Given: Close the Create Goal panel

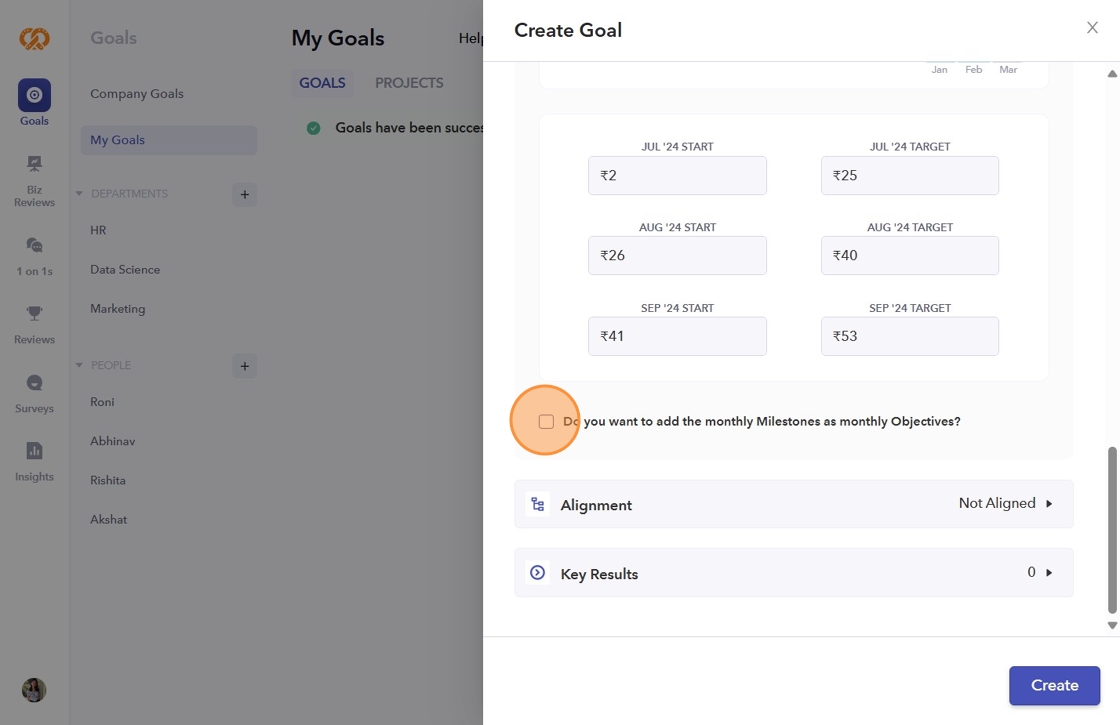Looking at the screenshot, I should tap(1092, 28).
